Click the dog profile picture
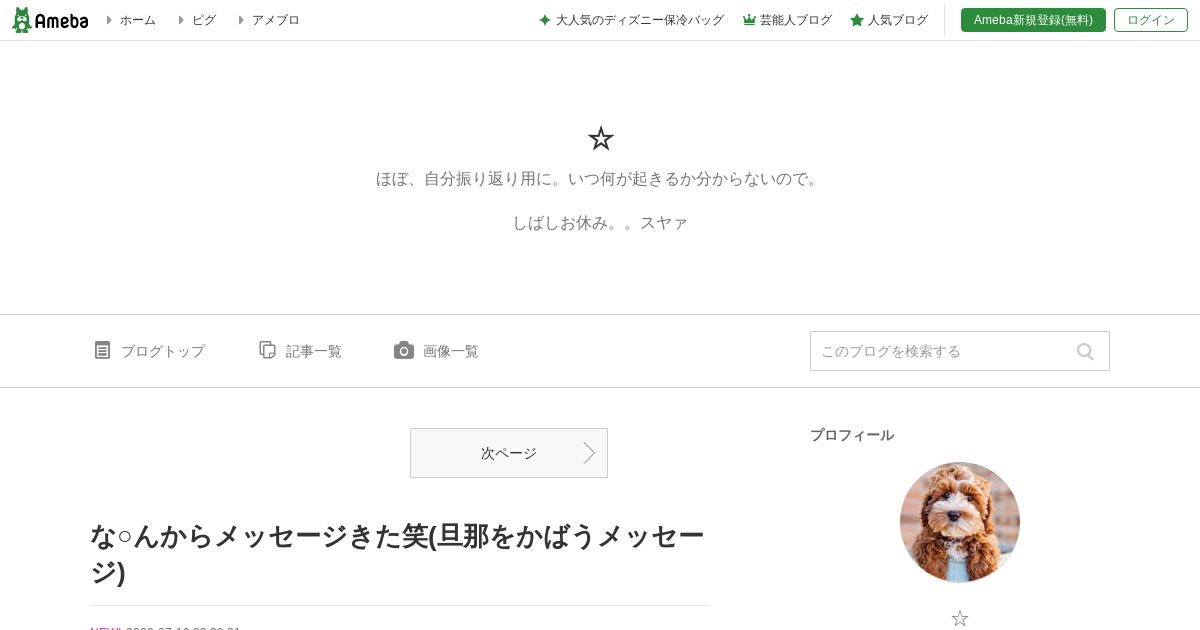Screen dimensions: 1200x630 pos(960,522)
